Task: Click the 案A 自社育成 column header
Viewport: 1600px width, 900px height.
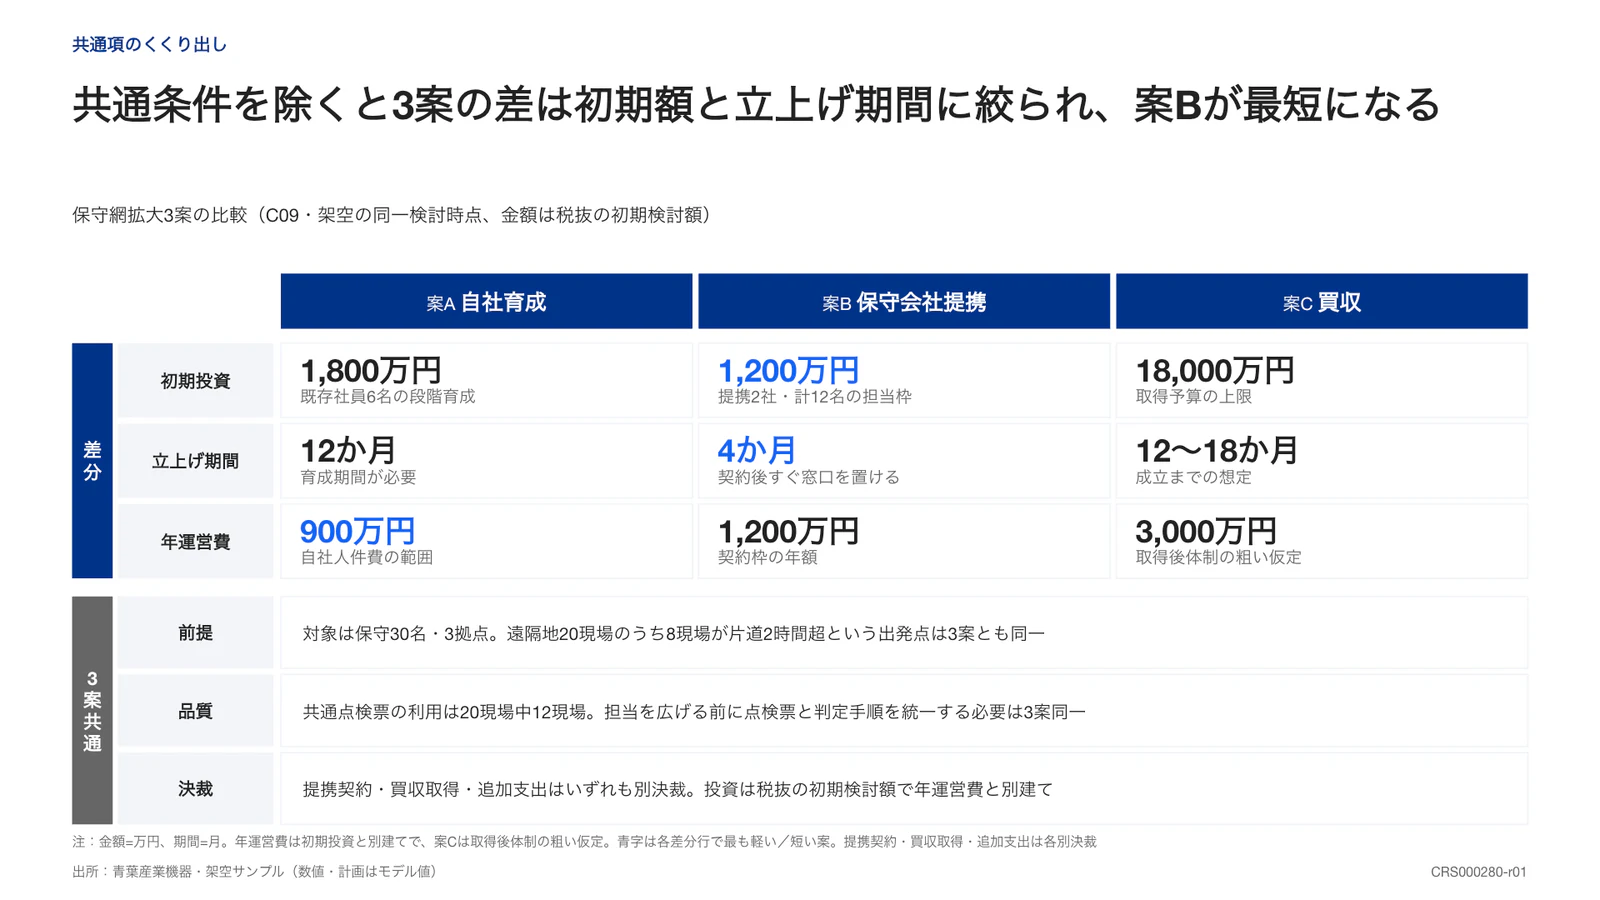Action: pyautogui.click(x=486, y=301)
